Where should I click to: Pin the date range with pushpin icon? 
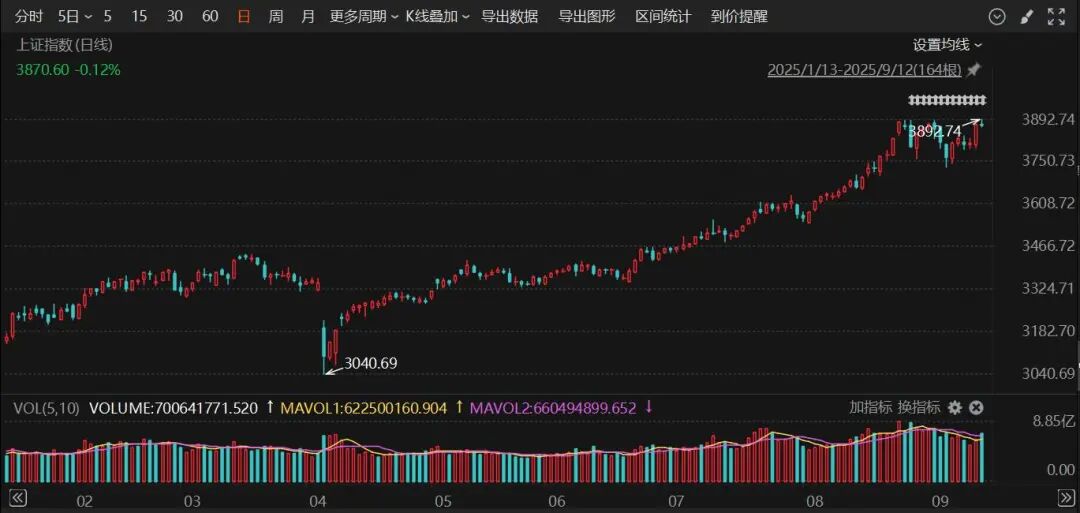pyautogui.click(x=973, y=70)
